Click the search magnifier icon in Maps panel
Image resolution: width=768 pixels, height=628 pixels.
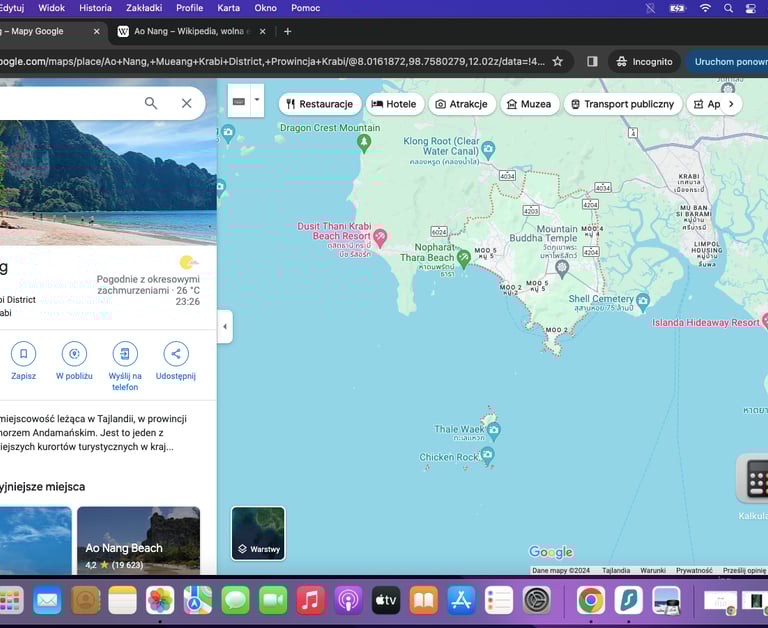point(151,103)
